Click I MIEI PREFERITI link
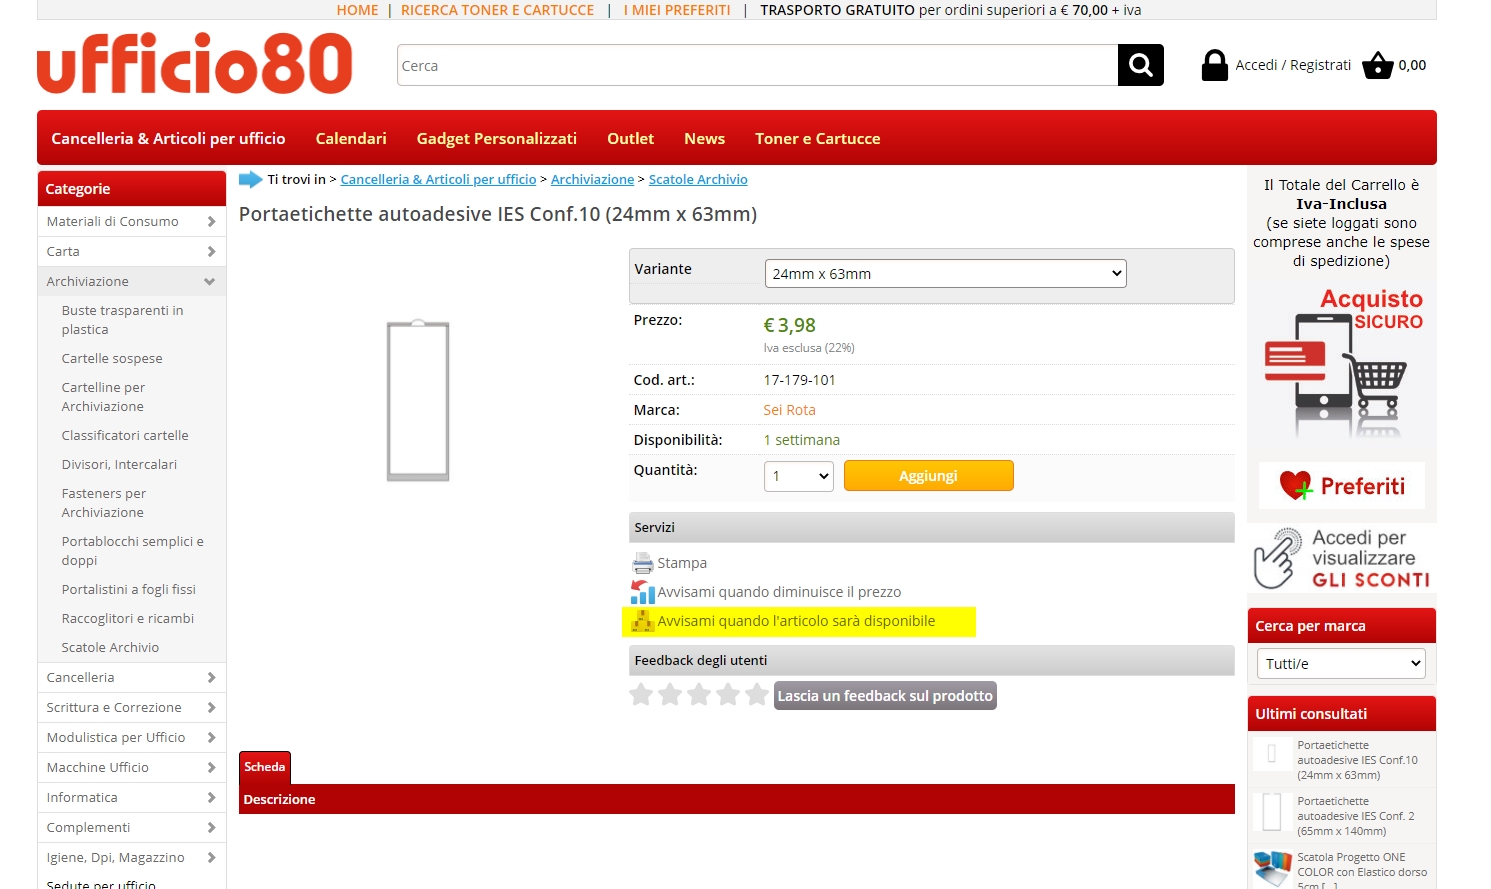The image size is (1491, 889). pos(677,10)
